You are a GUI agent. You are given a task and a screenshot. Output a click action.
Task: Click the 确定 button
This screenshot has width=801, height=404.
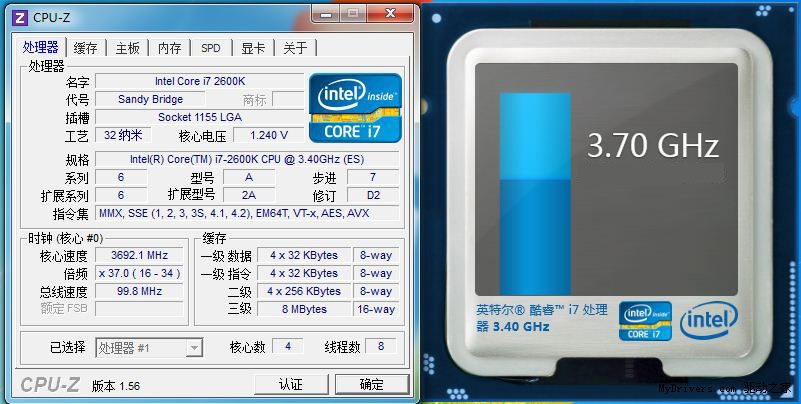pyautogui.click(x=372, y=384)
